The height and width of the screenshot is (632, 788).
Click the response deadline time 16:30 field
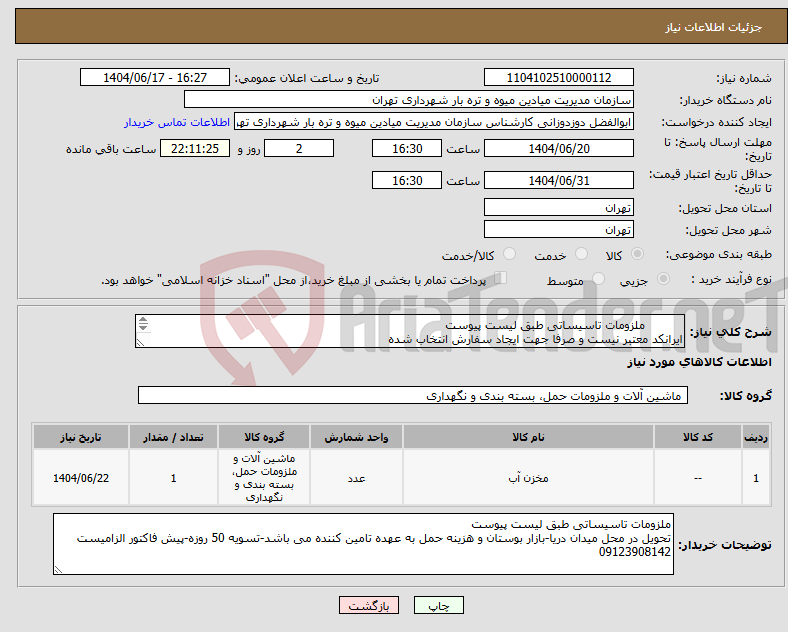pyautogui.click(x=407, y=149)
